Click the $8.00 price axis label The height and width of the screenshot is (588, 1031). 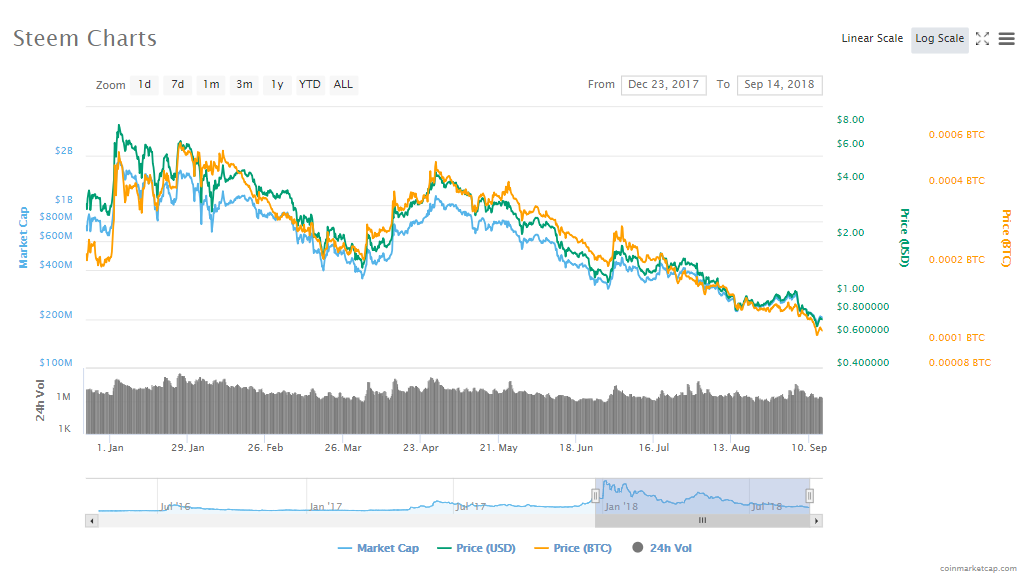click(x=850, y=120)
